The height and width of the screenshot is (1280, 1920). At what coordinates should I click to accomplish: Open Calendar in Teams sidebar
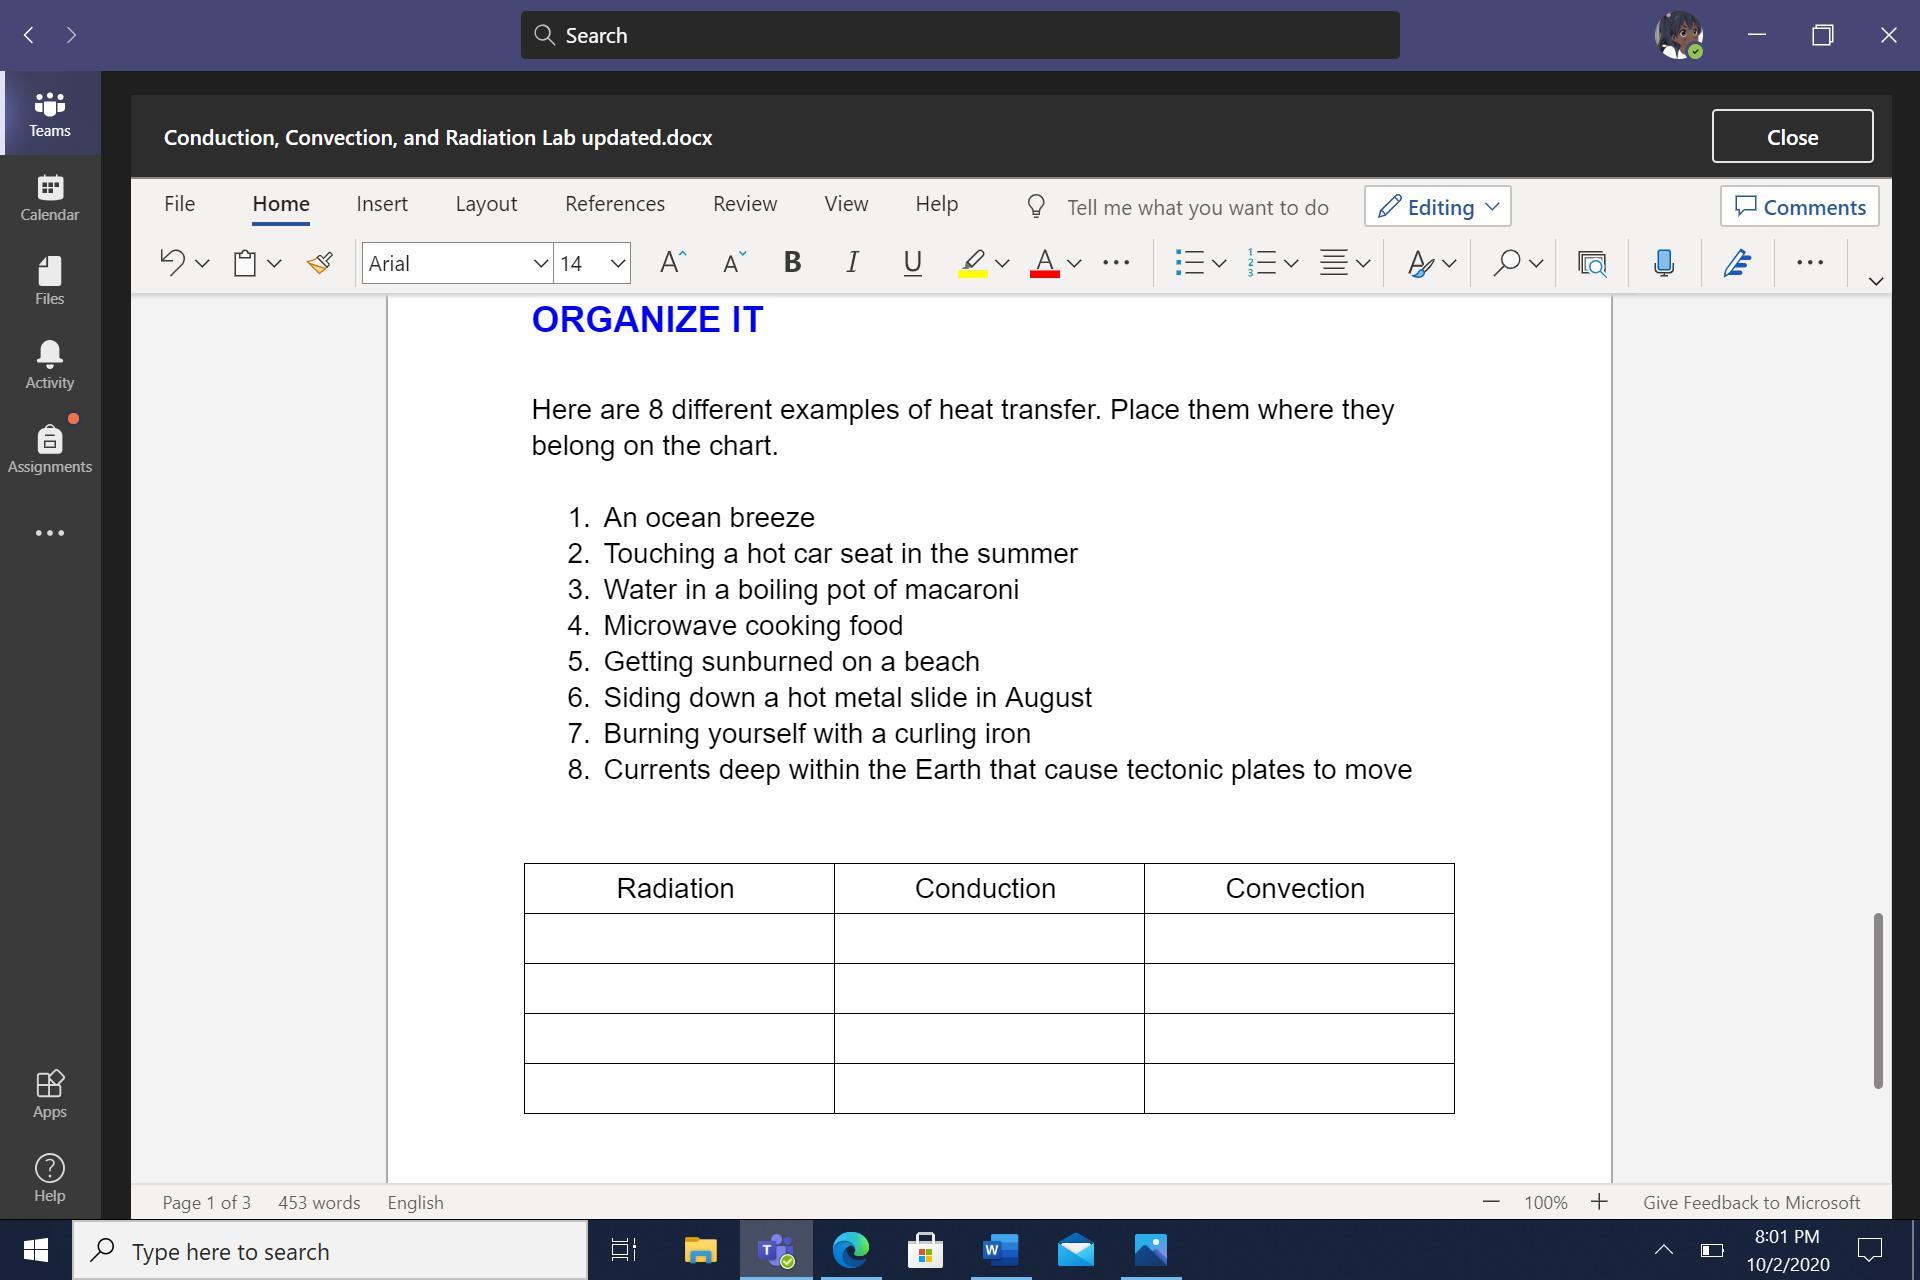pos(49,197)
